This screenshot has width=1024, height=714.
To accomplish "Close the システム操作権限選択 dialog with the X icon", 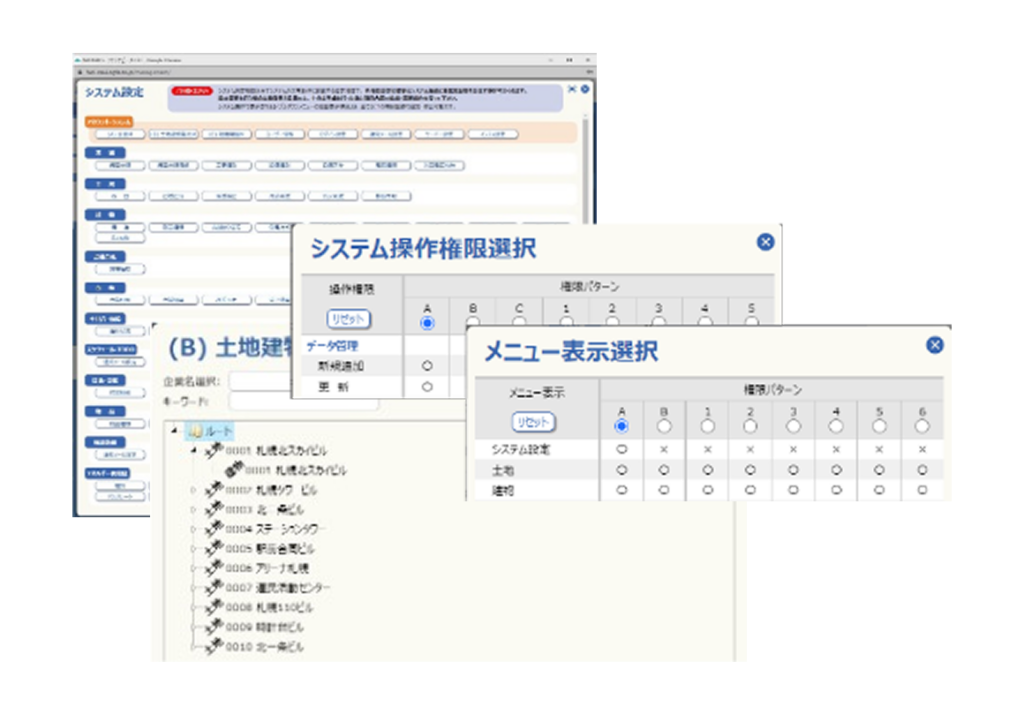I will click(x=765, y=242).
